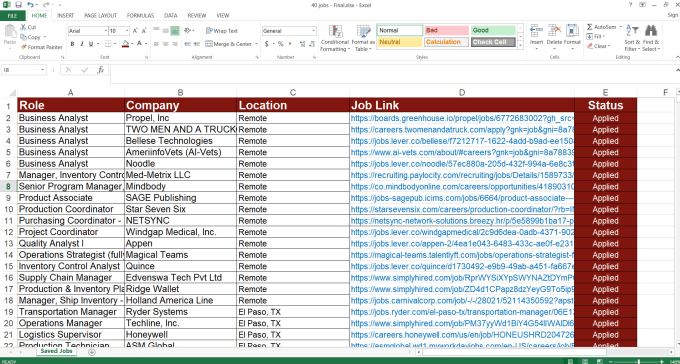Image resolution: width=680 pixels, height=364 pixels.
Task: Open the Insert Function fx dialog
Action: (101, 70)
